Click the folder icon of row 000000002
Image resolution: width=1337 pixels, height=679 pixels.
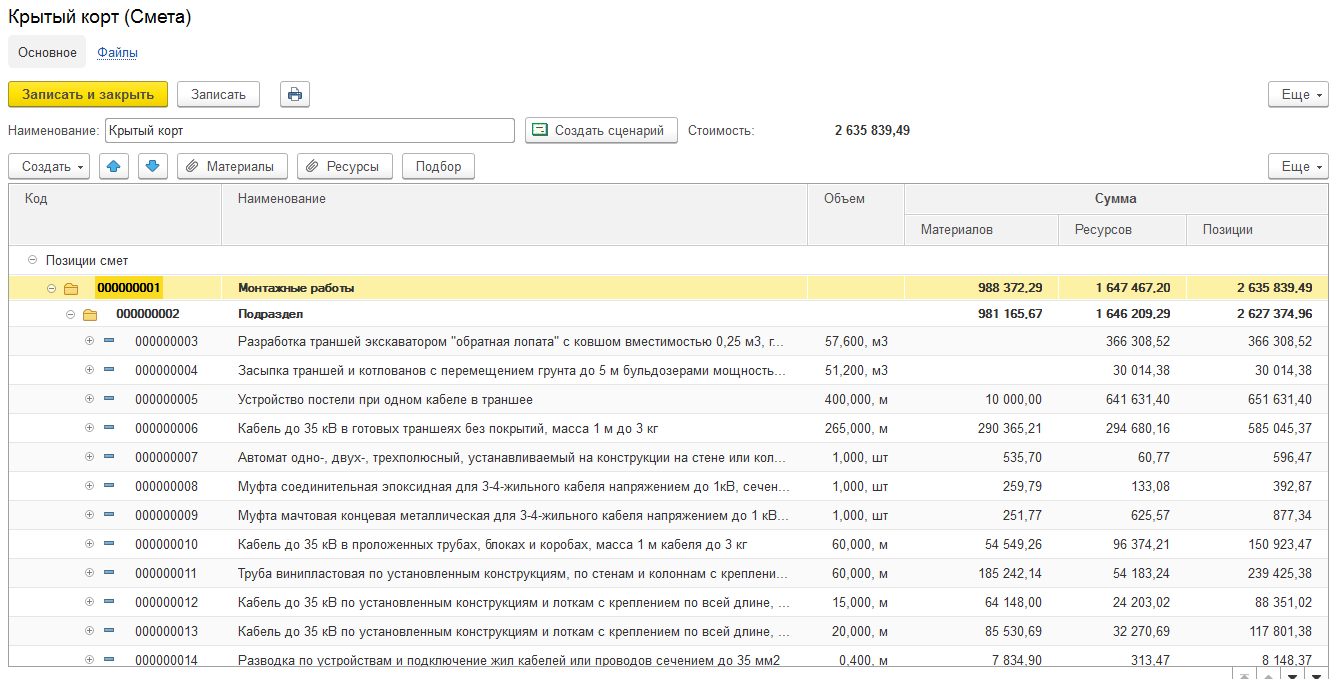(x=90, y=315)
